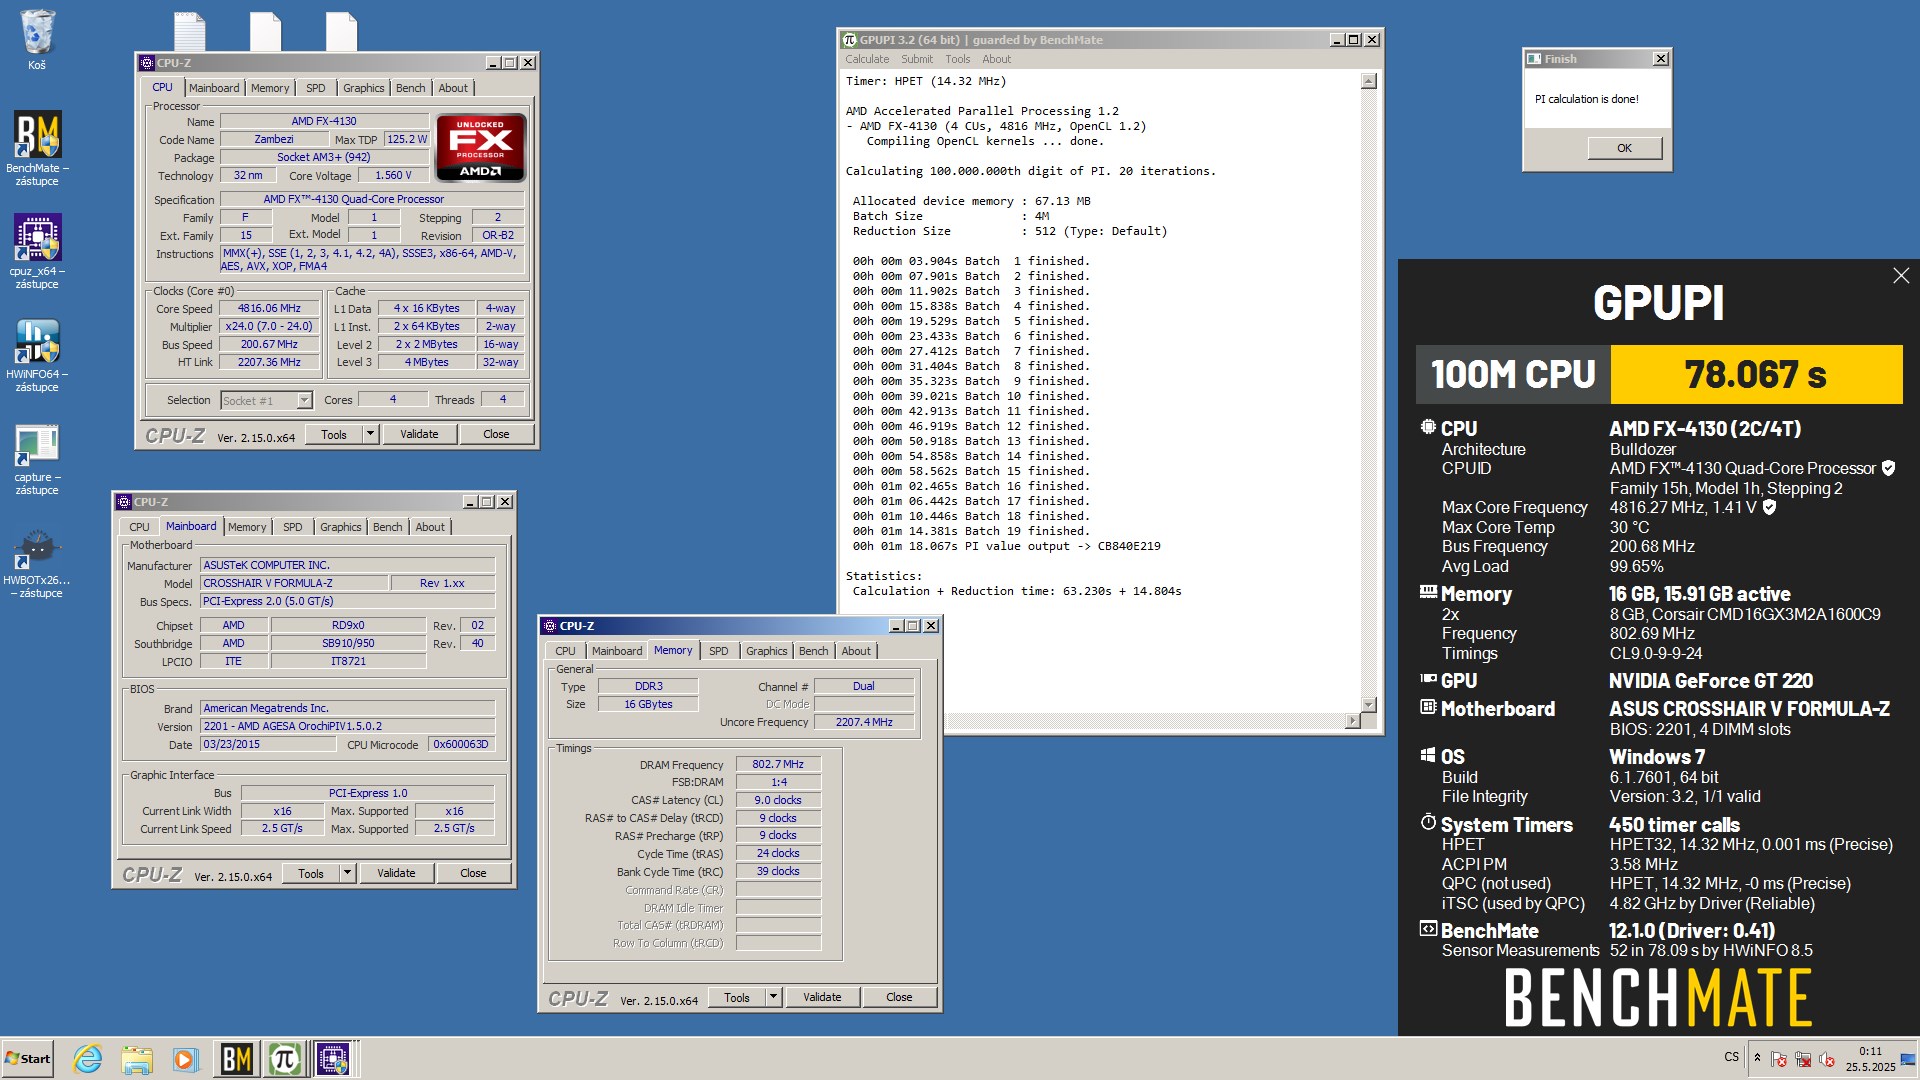Viewport: 1920px width, 1080px height.
Task: Click OK in Finish dialog
Action: click(1624, 148)
